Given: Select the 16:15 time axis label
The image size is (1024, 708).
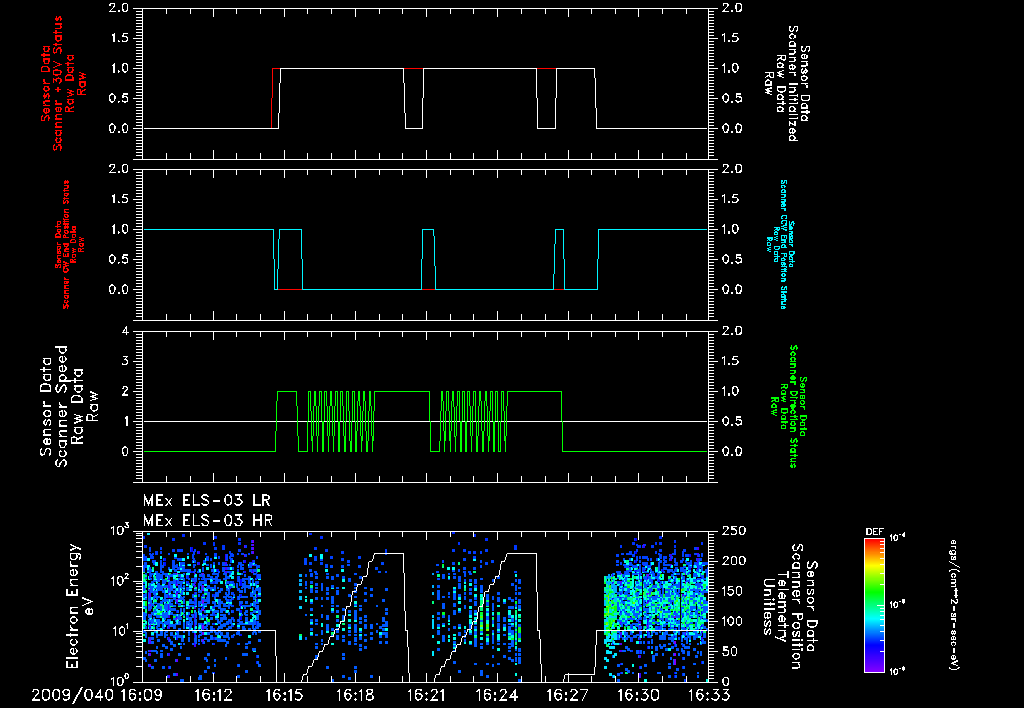Looking at the screenshot, I should coord(284,695).
